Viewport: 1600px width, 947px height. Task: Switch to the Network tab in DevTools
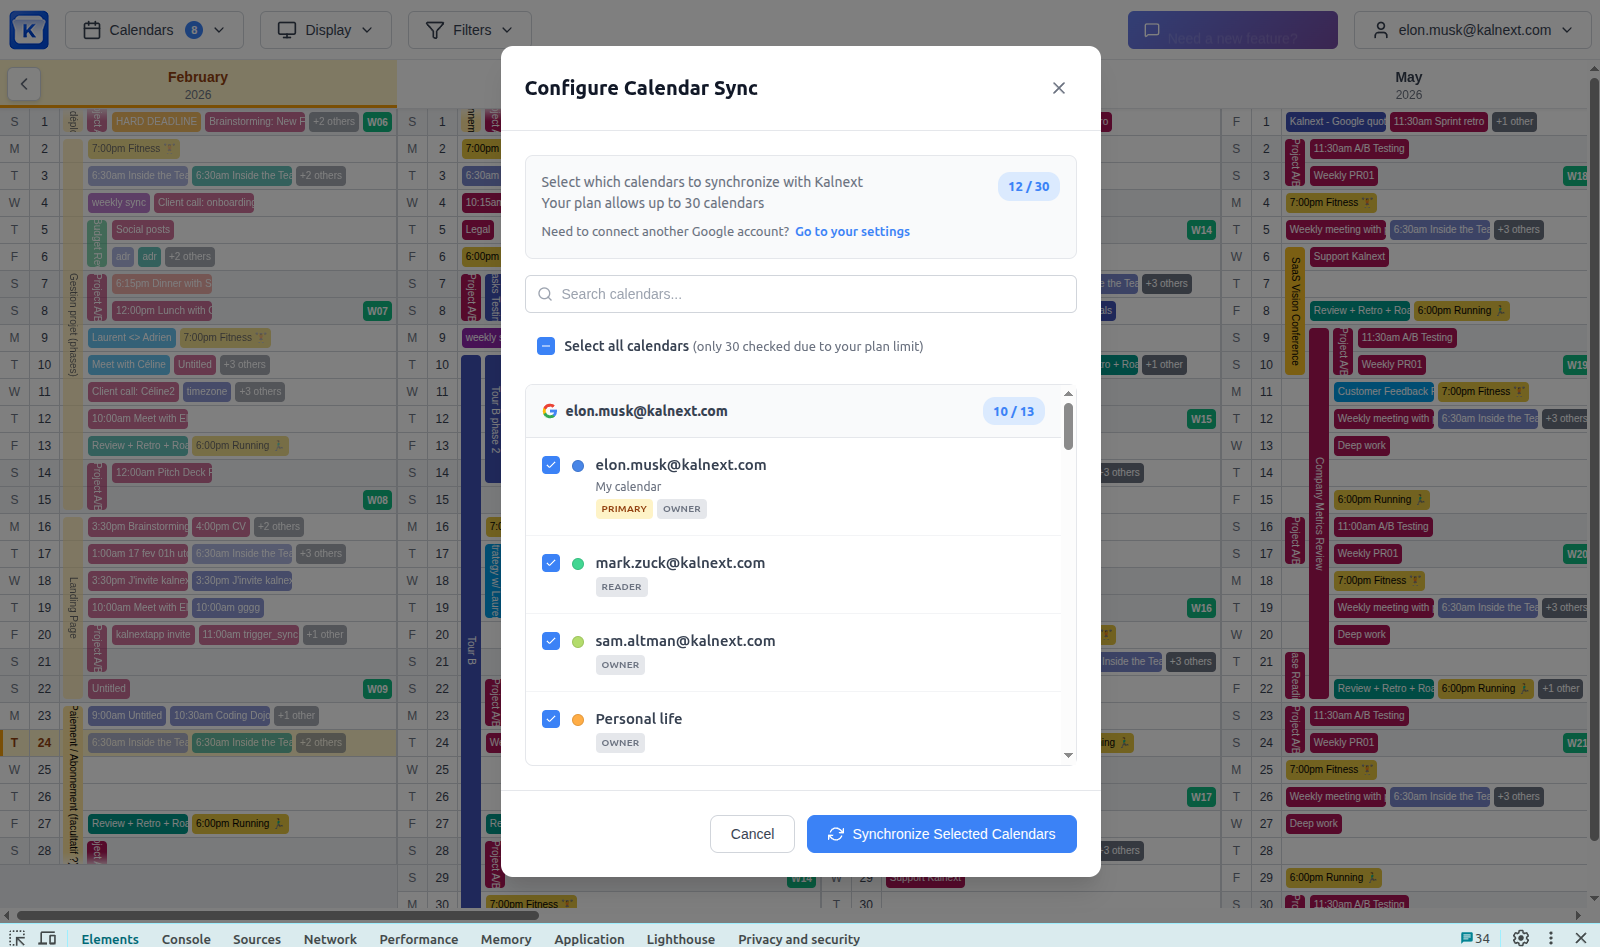tap(330, 939)
